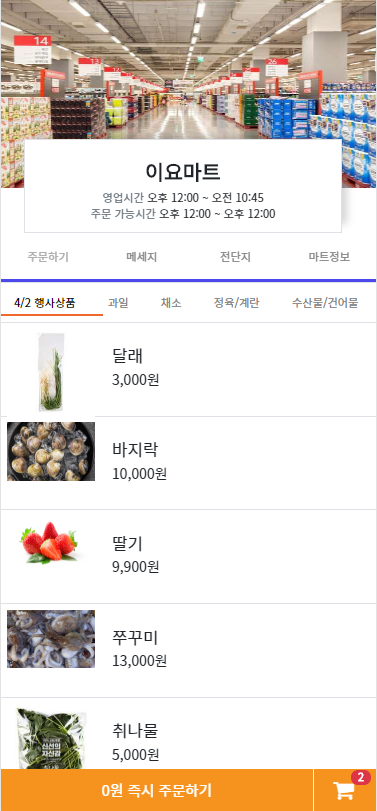Open the shopping cart icon

tap(344, 790)
